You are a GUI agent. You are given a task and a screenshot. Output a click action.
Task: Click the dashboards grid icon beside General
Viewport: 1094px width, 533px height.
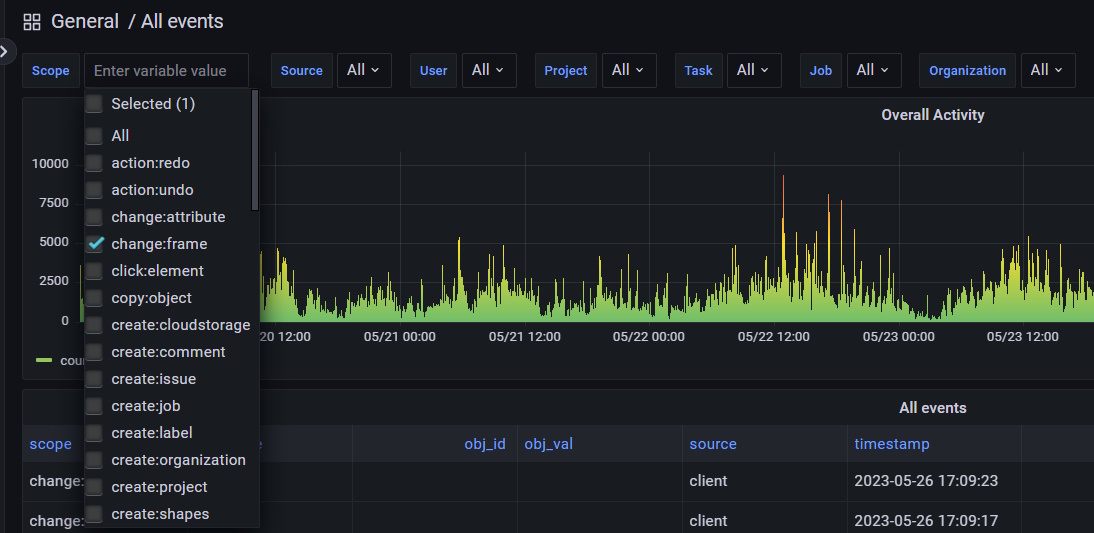[32, 22]
